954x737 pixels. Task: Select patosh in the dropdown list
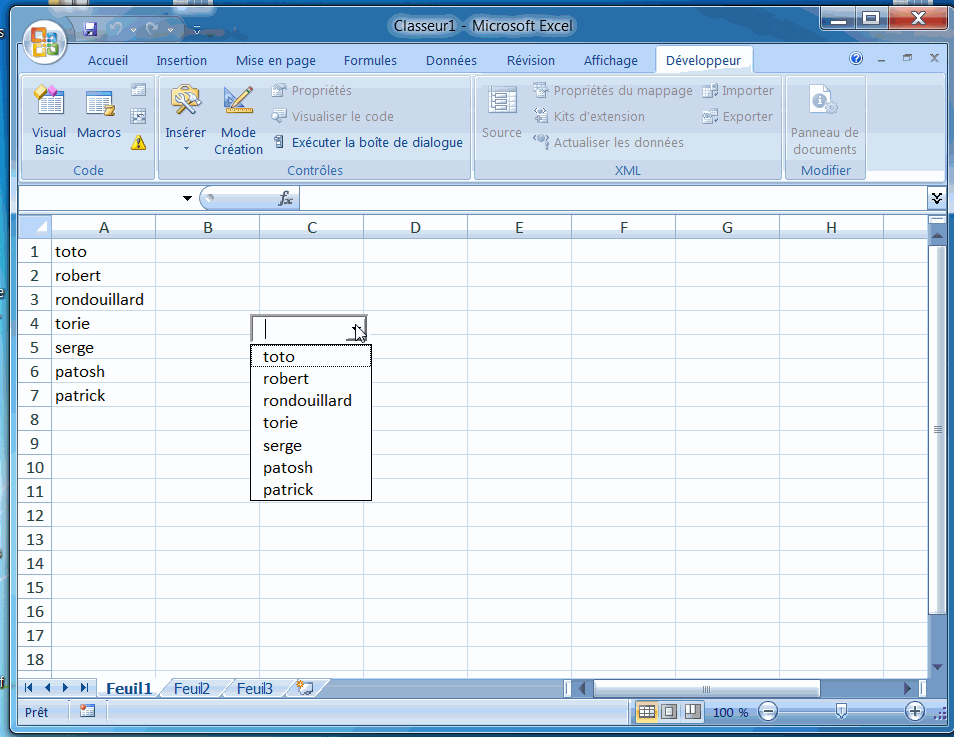(x=311, y=467)
